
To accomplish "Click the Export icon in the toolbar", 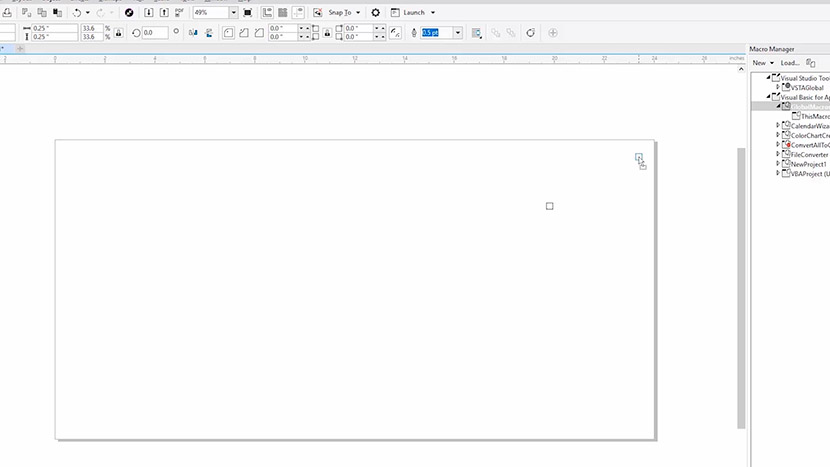I will 164,13.
